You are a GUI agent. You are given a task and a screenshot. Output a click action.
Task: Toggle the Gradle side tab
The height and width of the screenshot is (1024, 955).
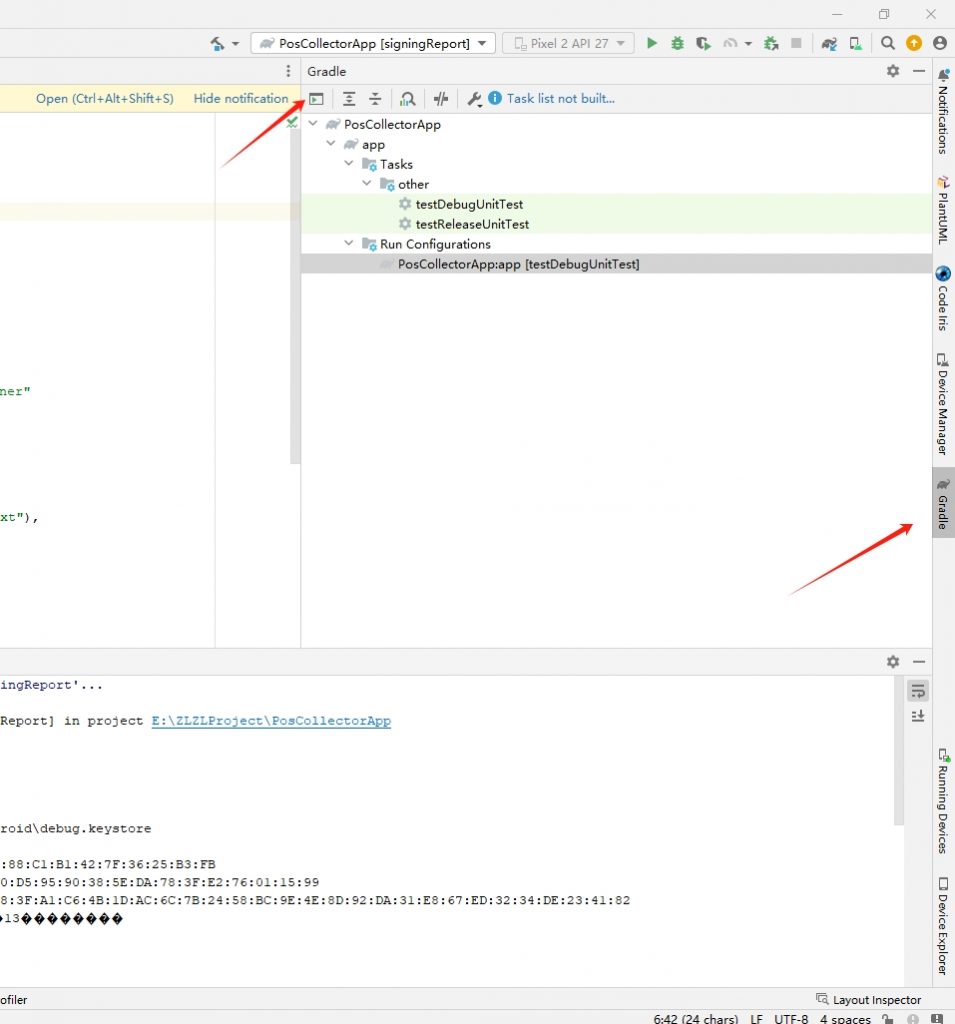pos(943,503)
